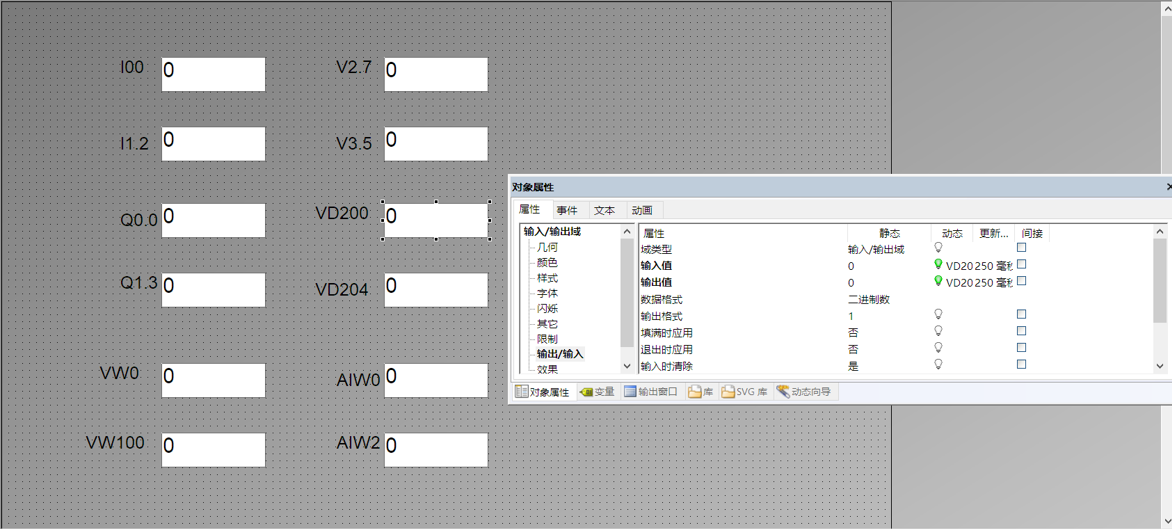The width and height of the screenshot is (1172, 529).
Task: Toggle the 间接 checkbox for 填满时应用
Action: (x=1021, y=330)
